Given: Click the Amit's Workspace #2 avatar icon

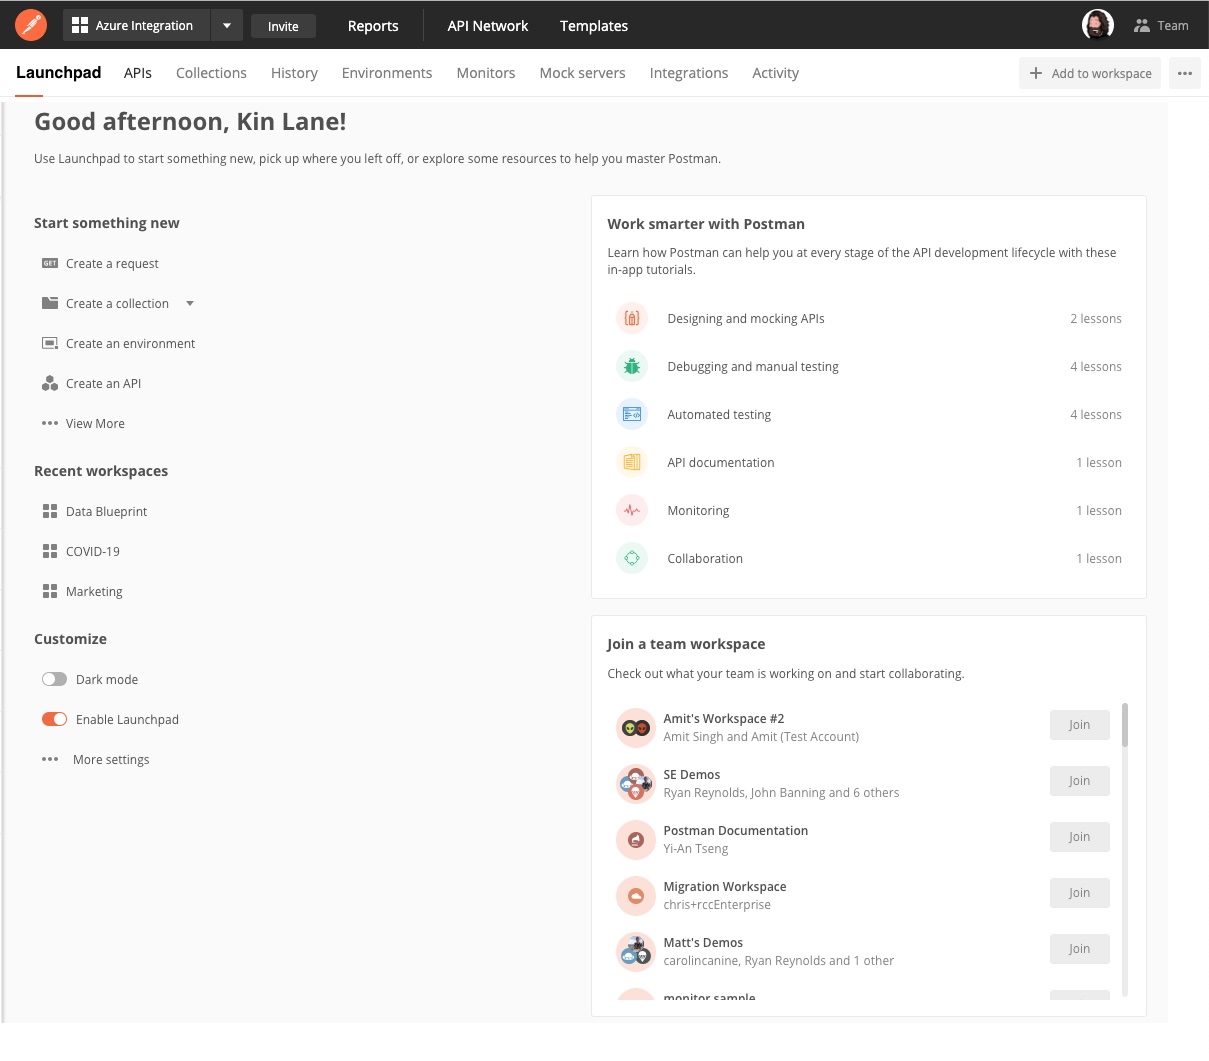Looking at the screenshot, I should click(x=636, y=728).
